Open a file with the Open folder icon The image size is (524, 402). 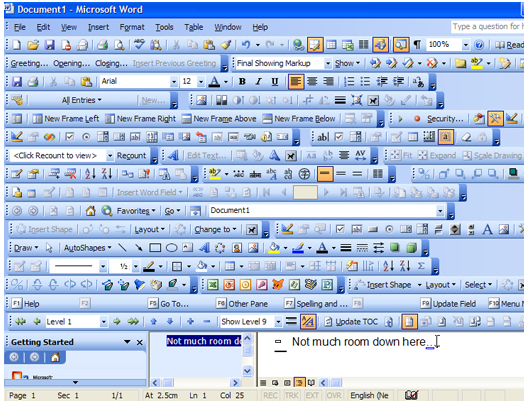(33, 45)
